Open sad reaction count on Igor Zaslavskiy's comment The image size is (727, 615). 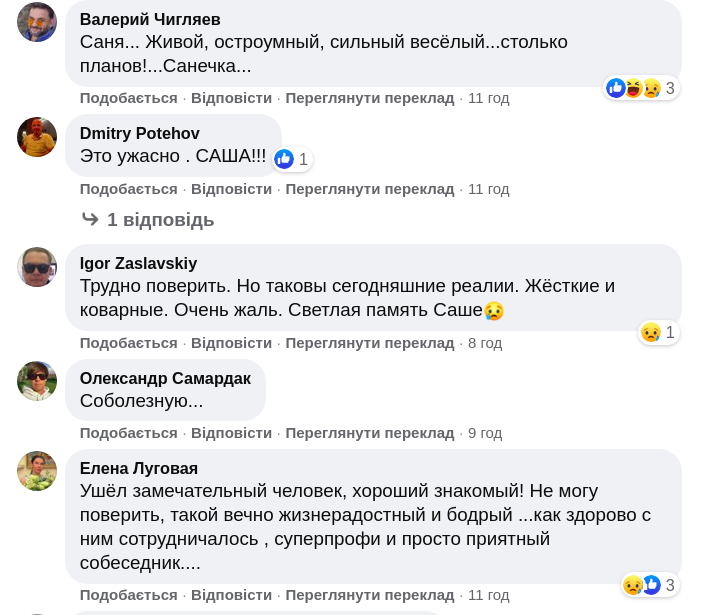pos(659,332)
